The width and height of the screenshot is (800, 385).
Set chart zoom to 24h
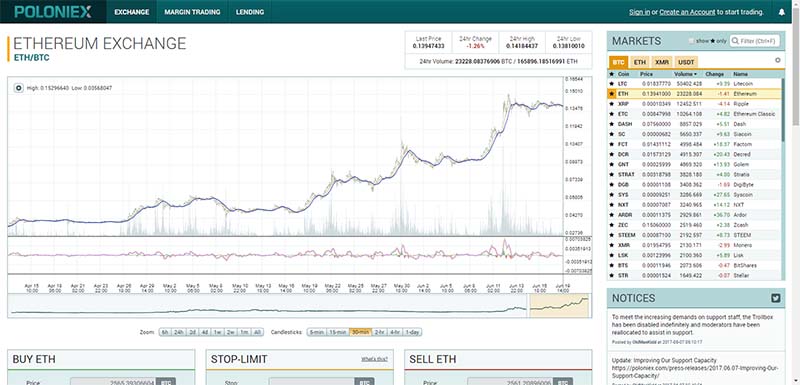178,332
